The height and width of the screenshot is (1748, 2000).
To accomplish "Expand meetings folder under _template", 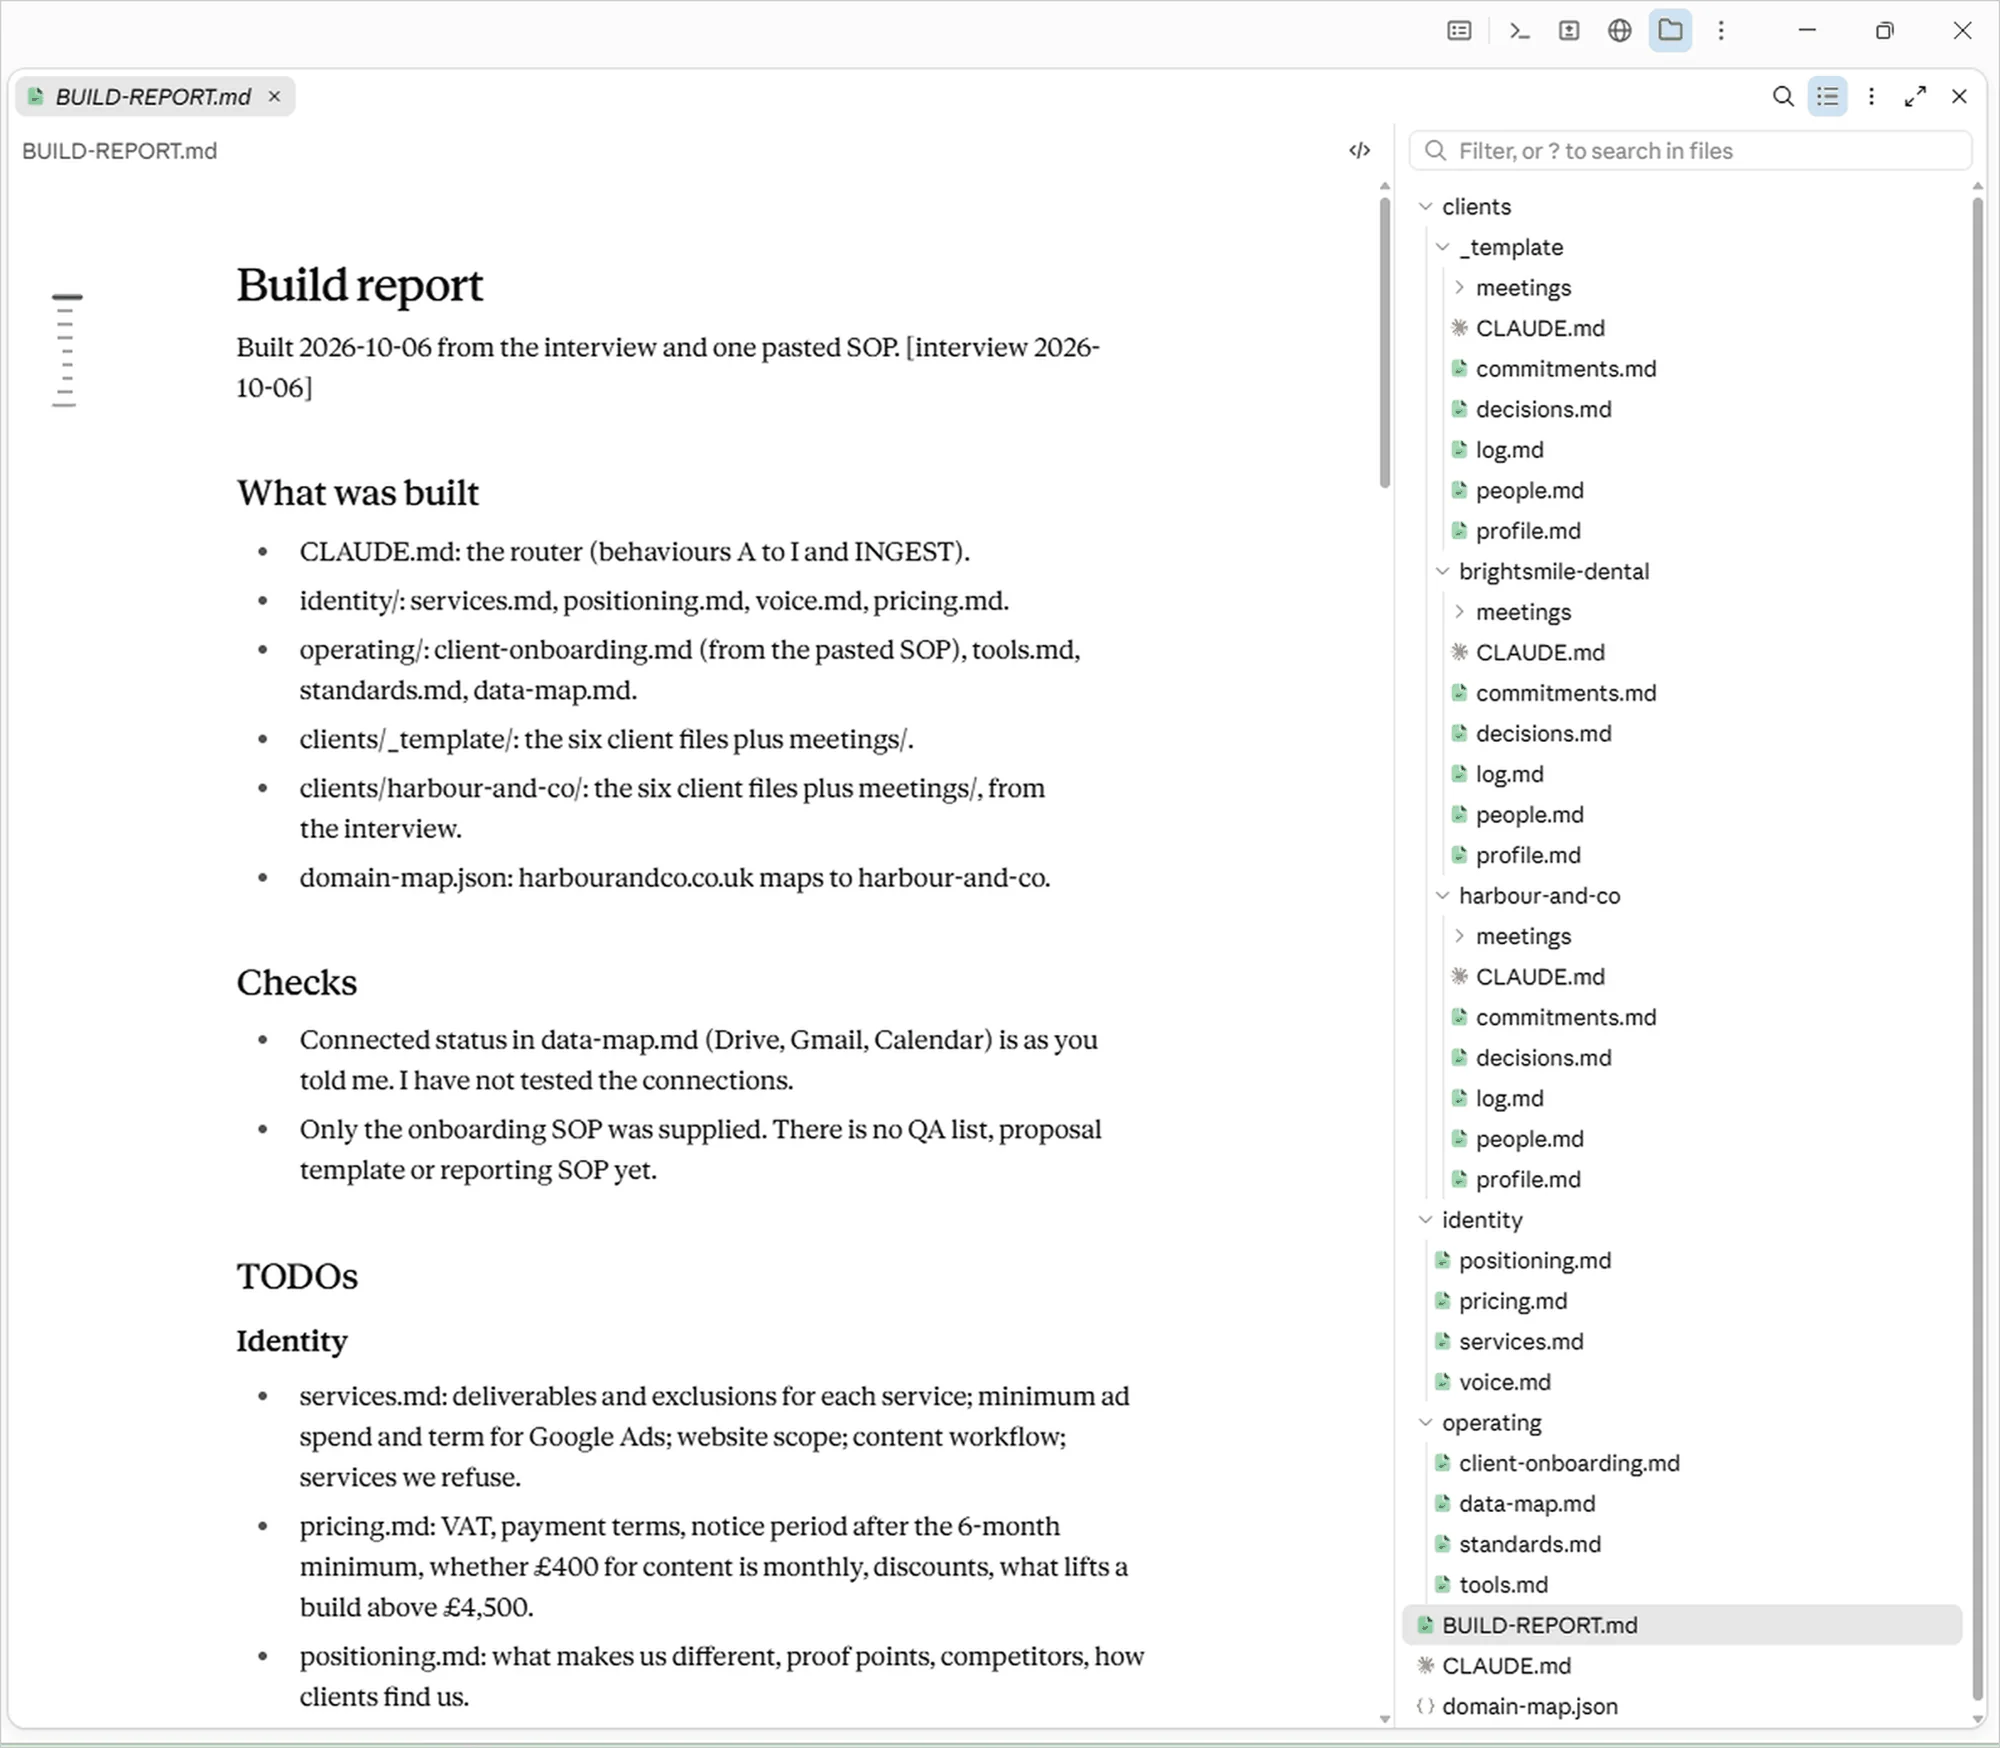I will point(1460,288).
